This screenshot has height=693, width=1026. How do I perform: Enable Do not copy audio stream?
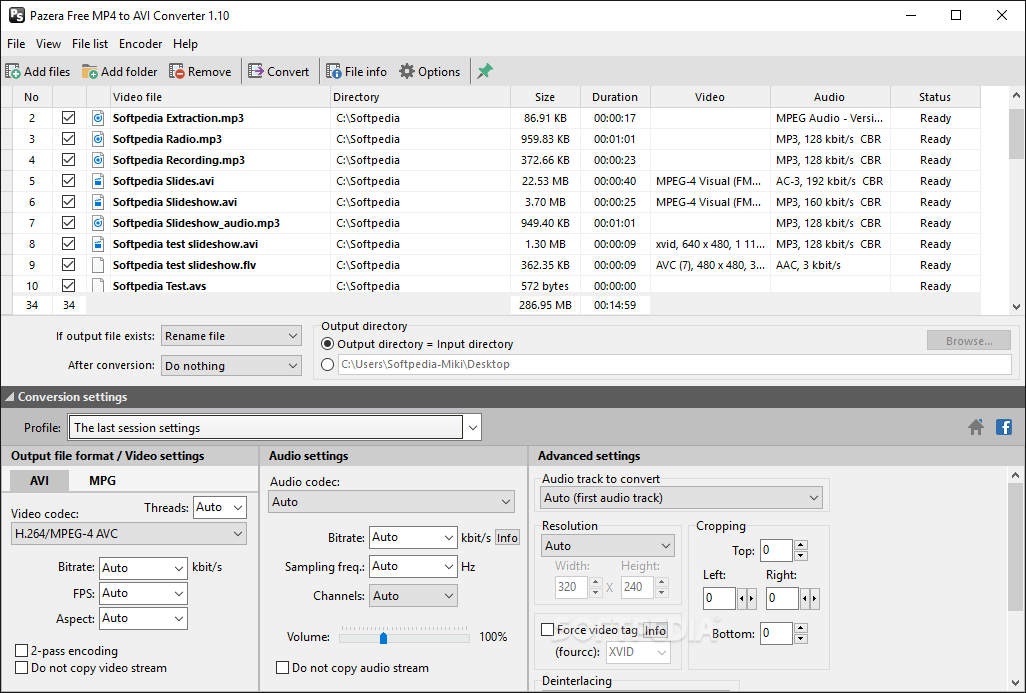click(x=283, y=668)
